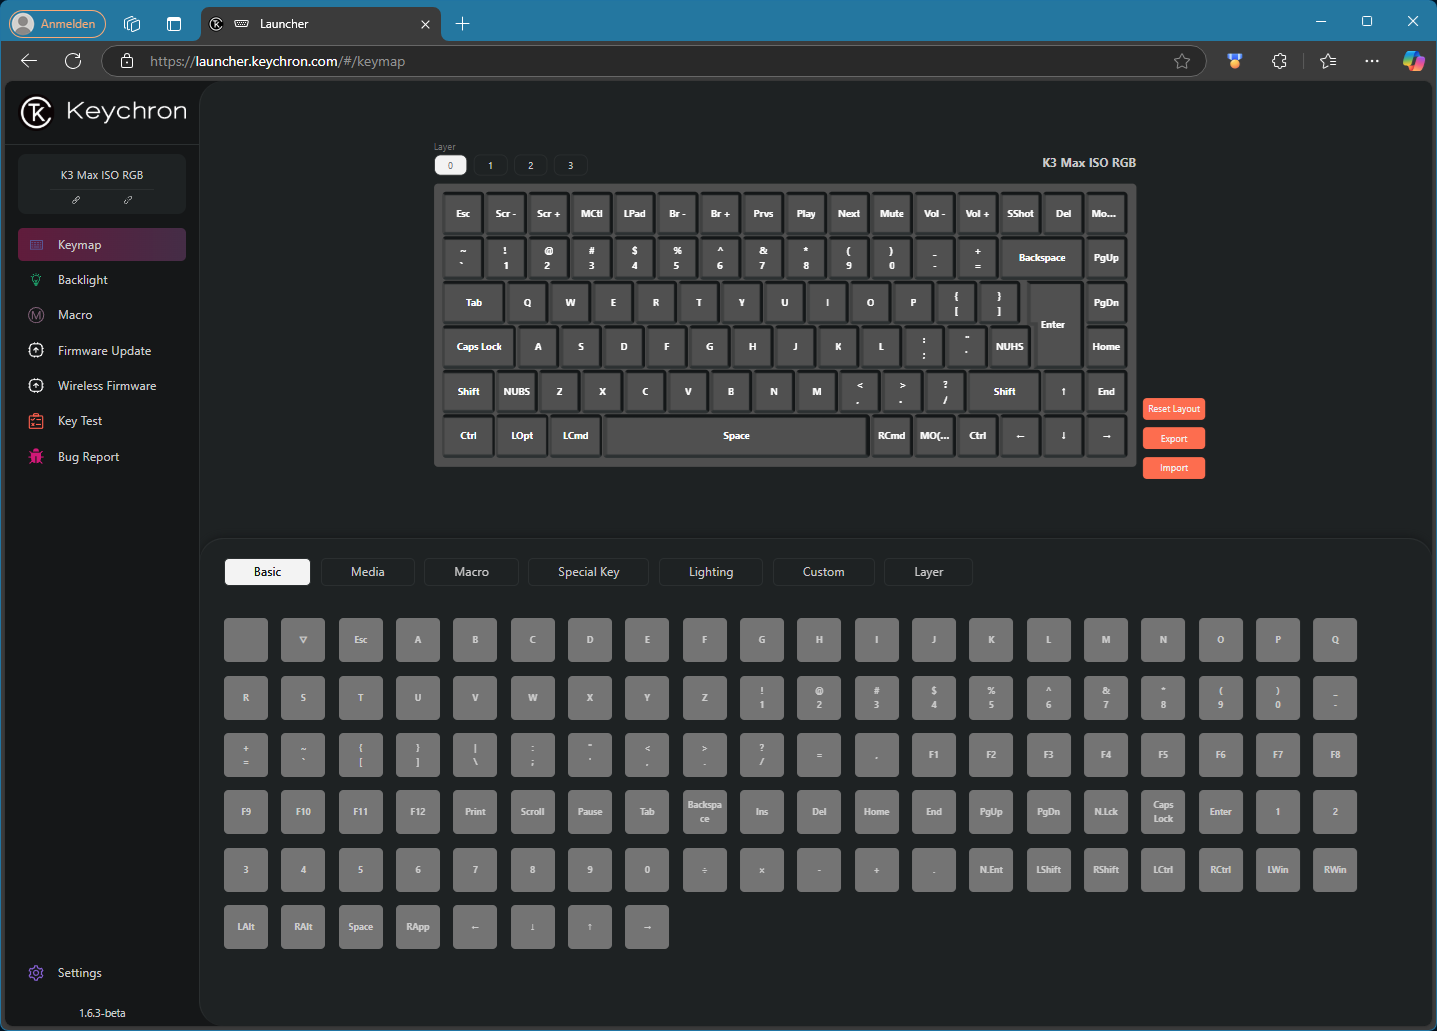Screen dimensions: 1437x1031
Task: Click the Keychron logo
Action: [x=103, y=112]
